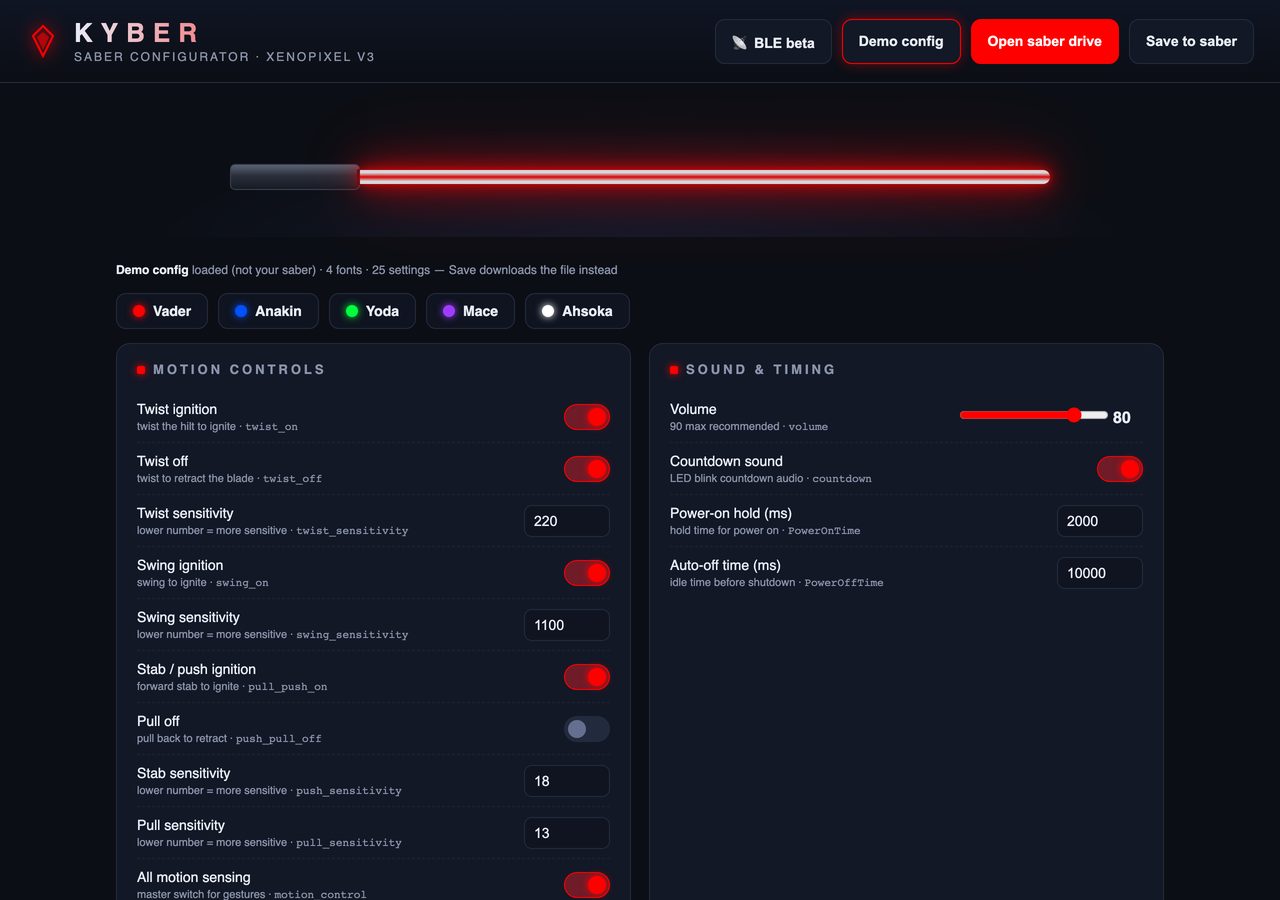Load the Demo config
The image size is (1280, 900).
click(901, 41)
